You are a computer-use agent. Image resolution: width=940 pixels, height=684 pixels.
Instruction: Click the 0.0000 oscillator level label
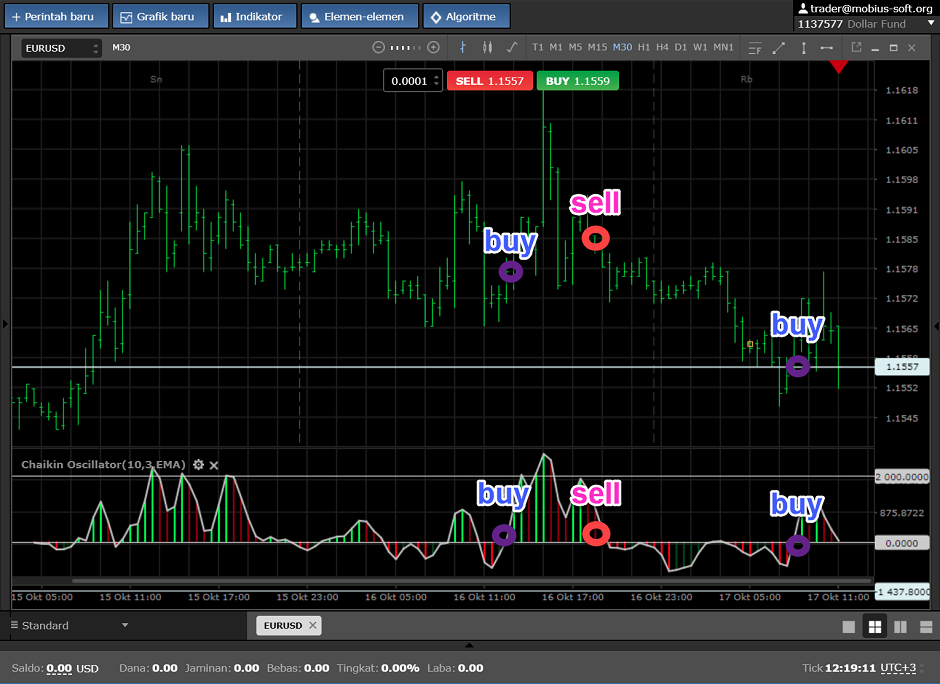902,543
